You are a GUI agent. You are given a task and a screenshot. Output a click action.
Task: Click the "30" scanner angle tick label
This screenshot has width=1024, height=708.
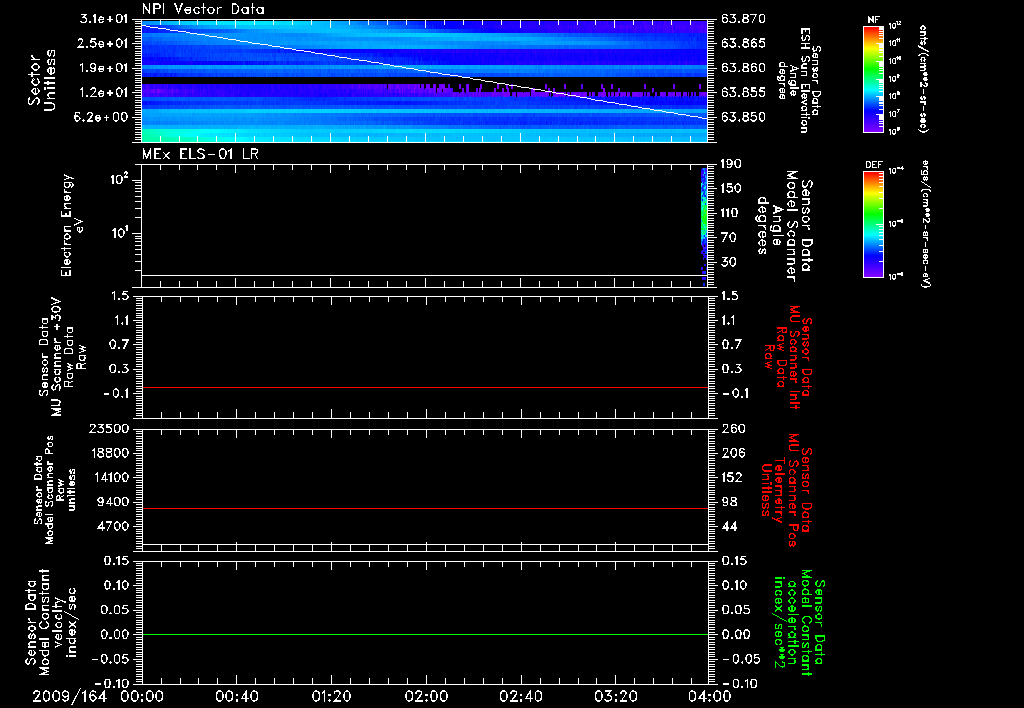[729, 262]
